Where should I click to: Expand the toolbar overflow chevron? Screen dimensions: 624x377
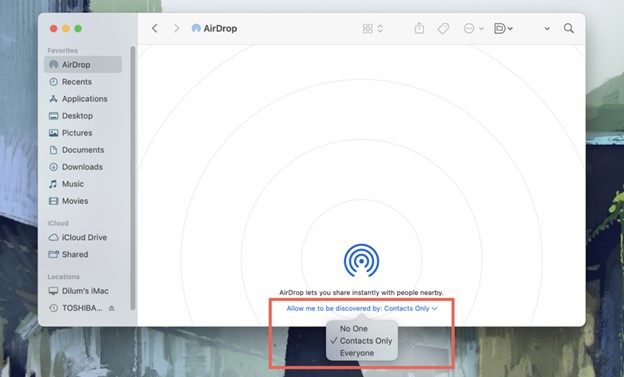(x=547, y=29)
